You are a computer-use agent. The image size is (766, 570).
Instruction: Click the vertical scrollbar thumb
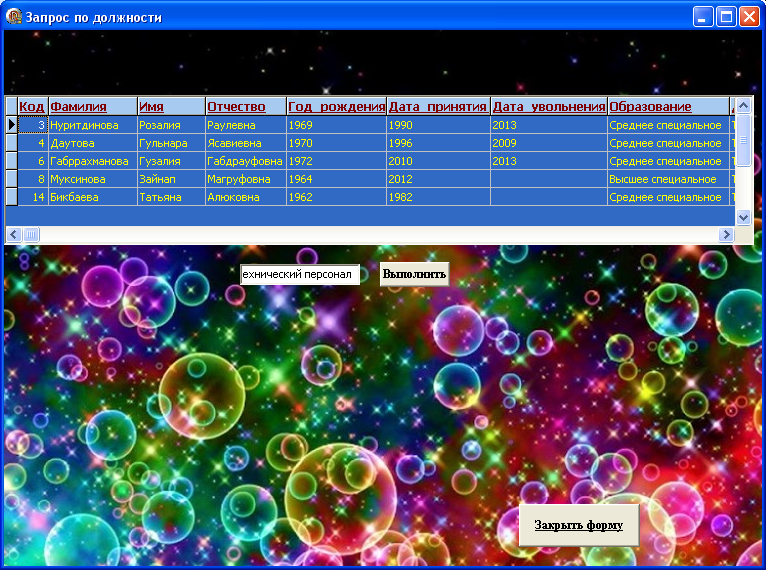click(743, 140)
